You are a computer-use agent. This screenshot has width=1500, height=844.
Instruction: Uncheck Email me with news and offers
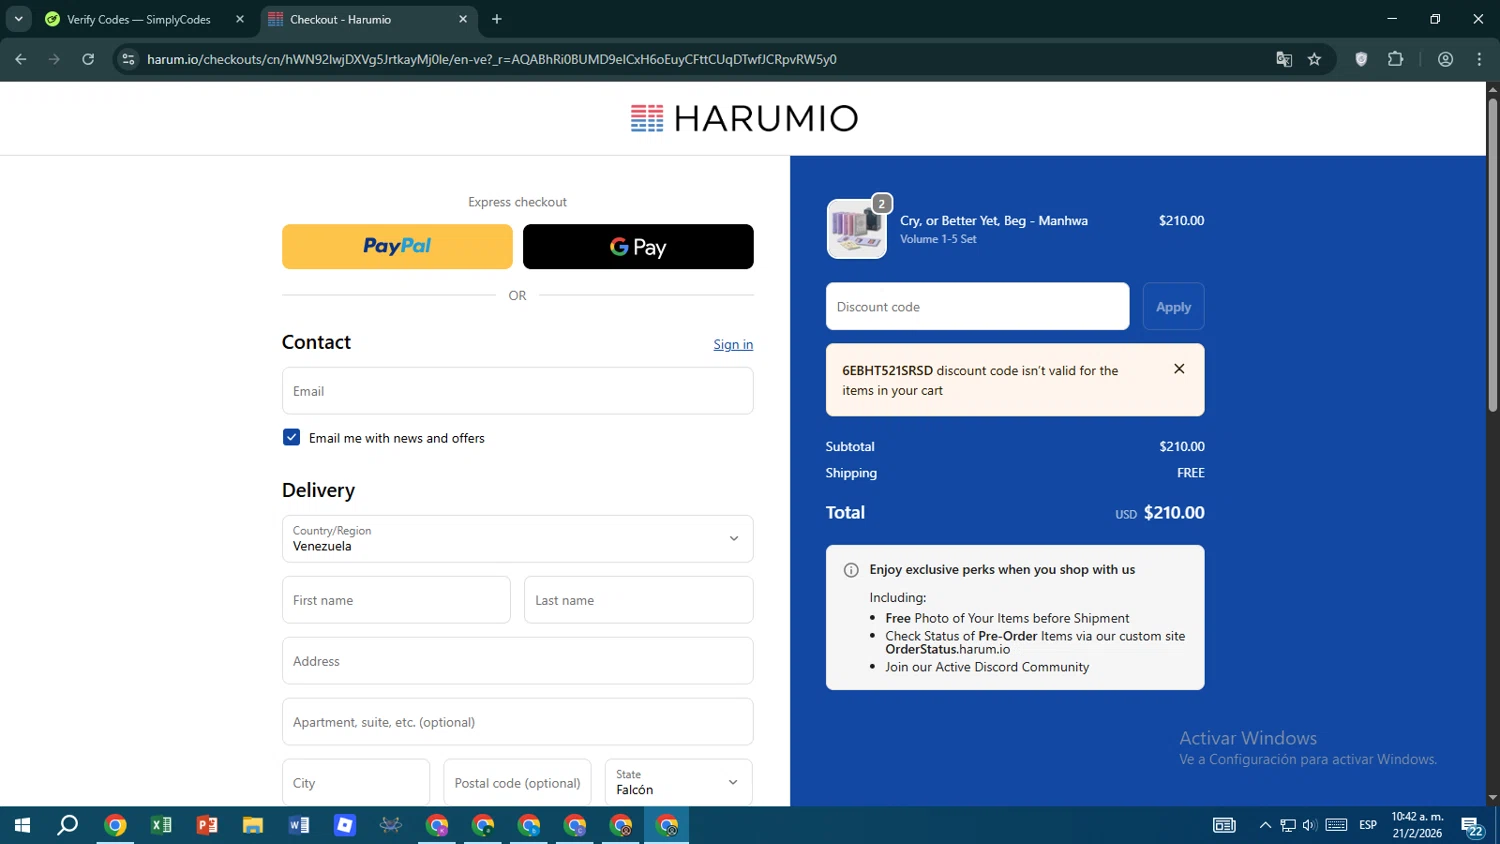291,437
